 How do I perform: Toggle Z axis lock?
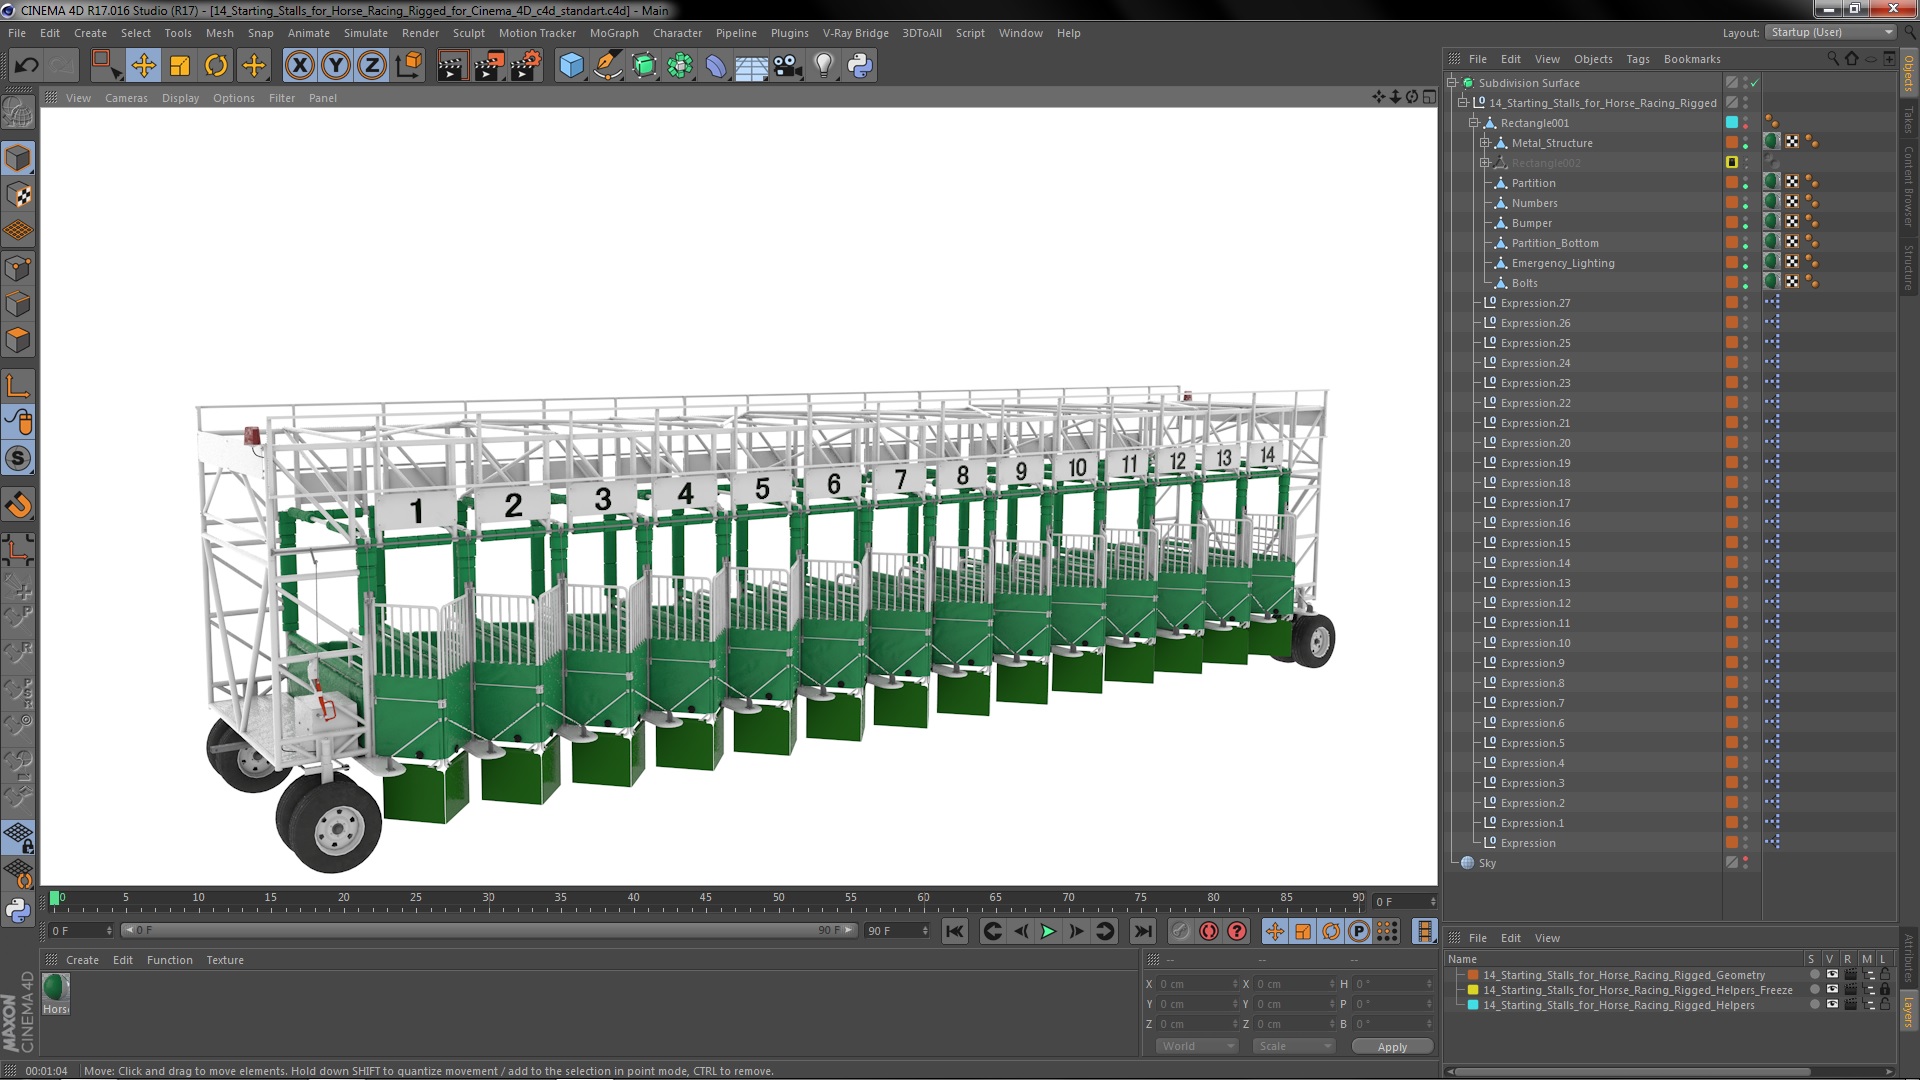pyautogui.click(x=371, y=66)
